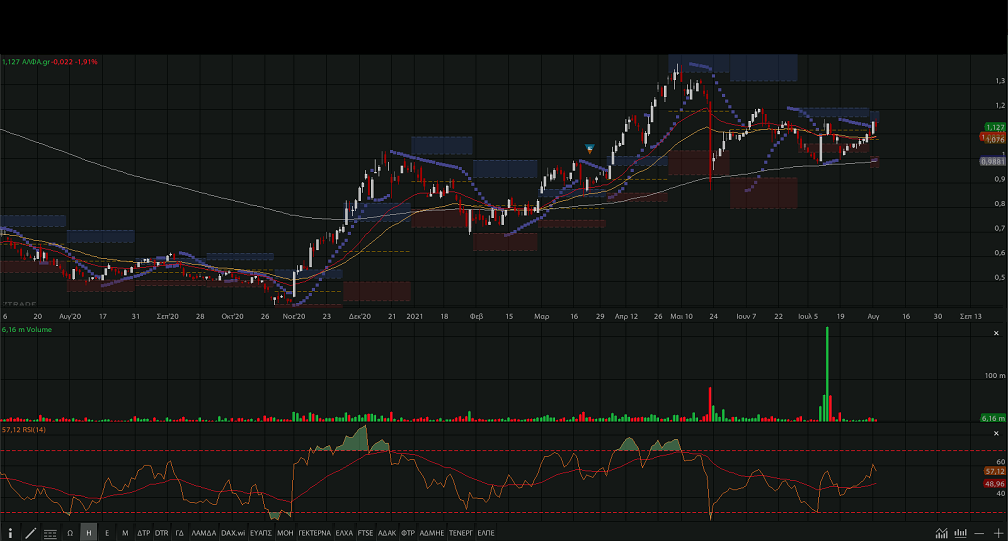Viewport: 1008px width, 541px height.
Task: Open the DAX.wi symbol shortcut
Action: (x=233, y=533)
